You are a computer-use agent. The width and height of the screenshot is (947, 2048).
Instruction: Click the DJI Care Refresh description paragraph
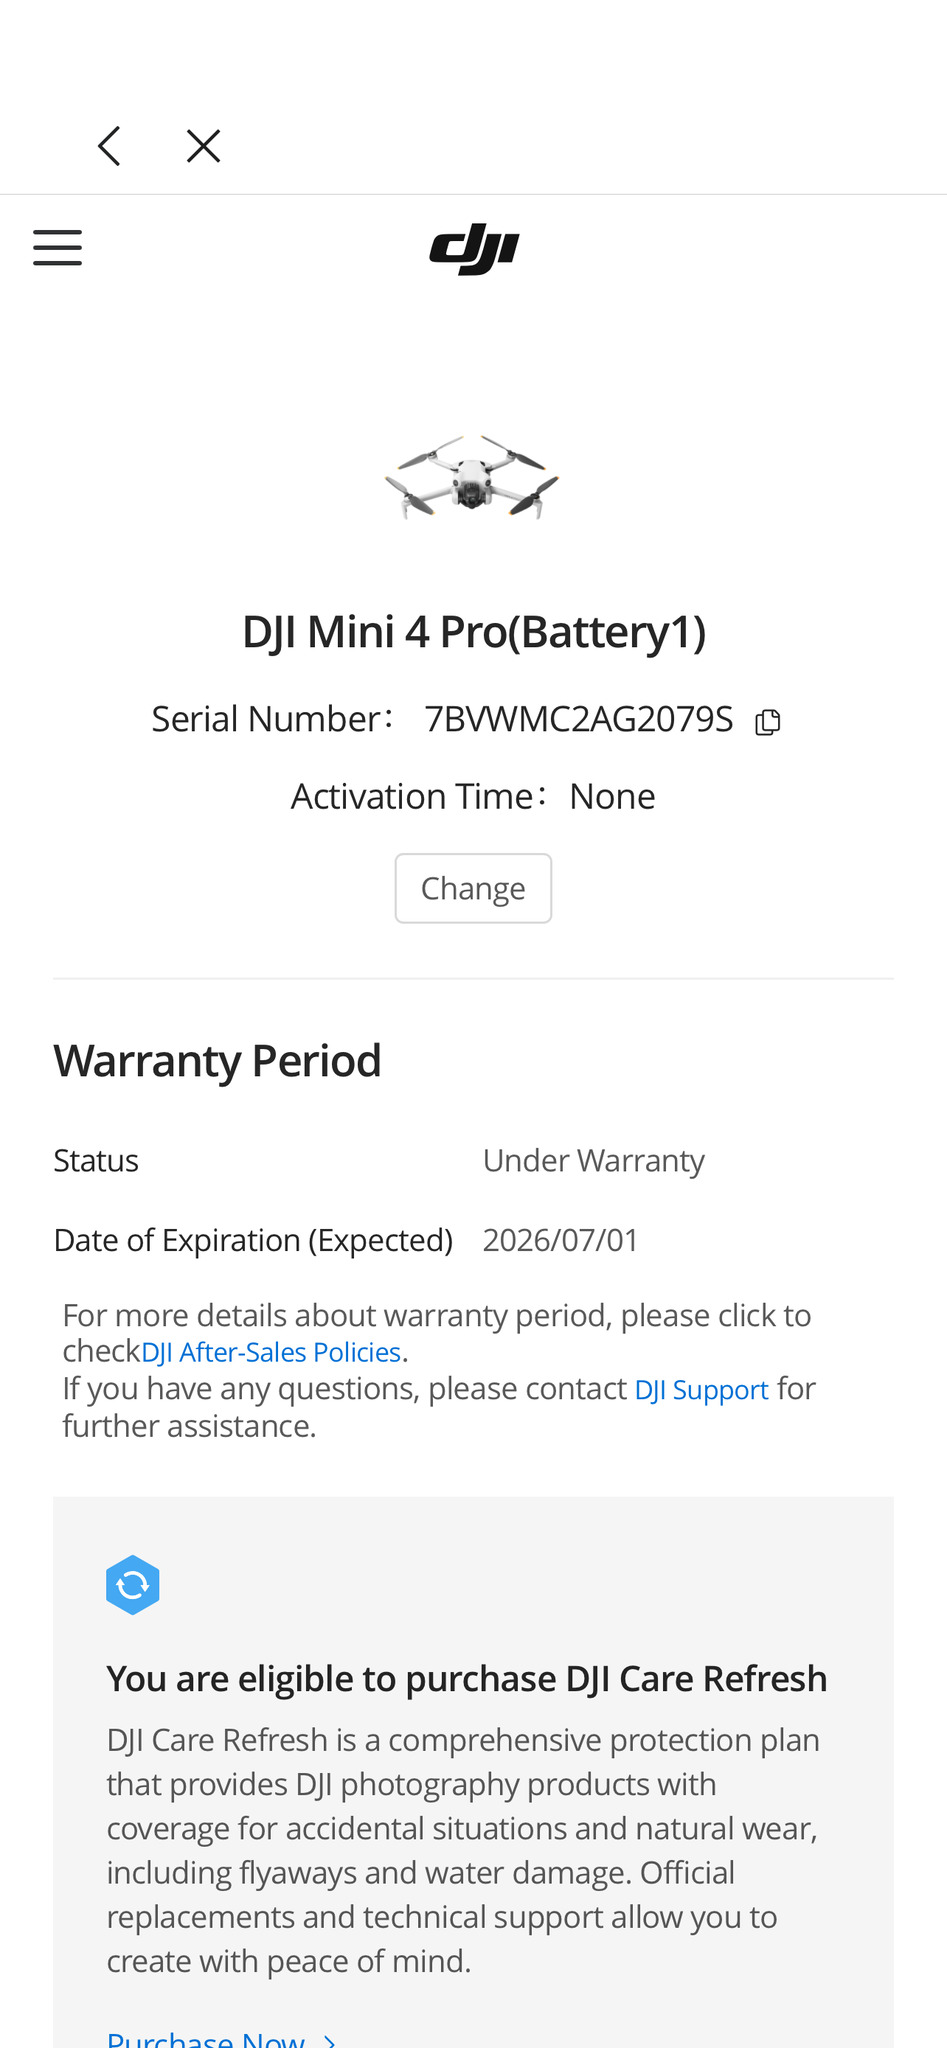pyautogui.click(x=462, y=1850)
